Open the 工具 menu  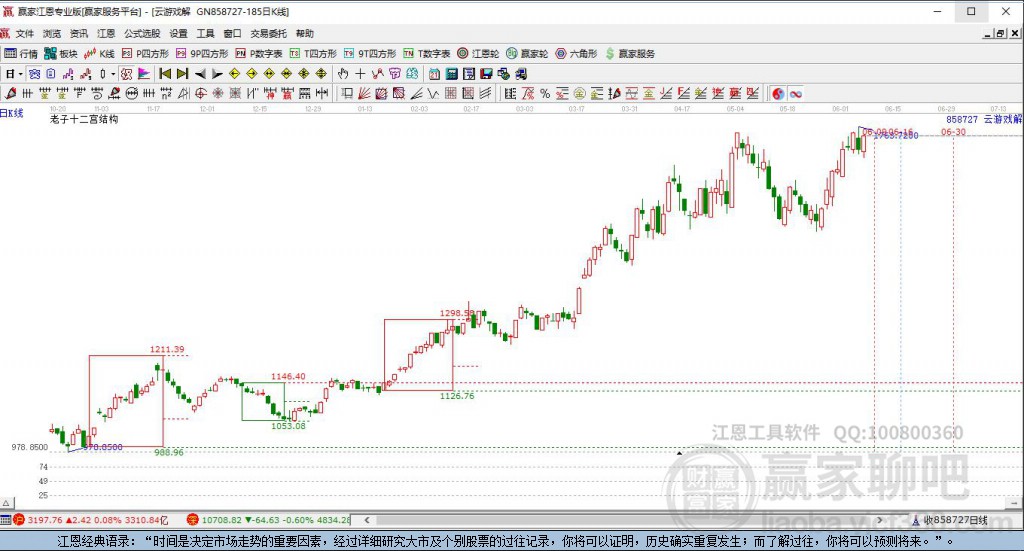point(206,33)
